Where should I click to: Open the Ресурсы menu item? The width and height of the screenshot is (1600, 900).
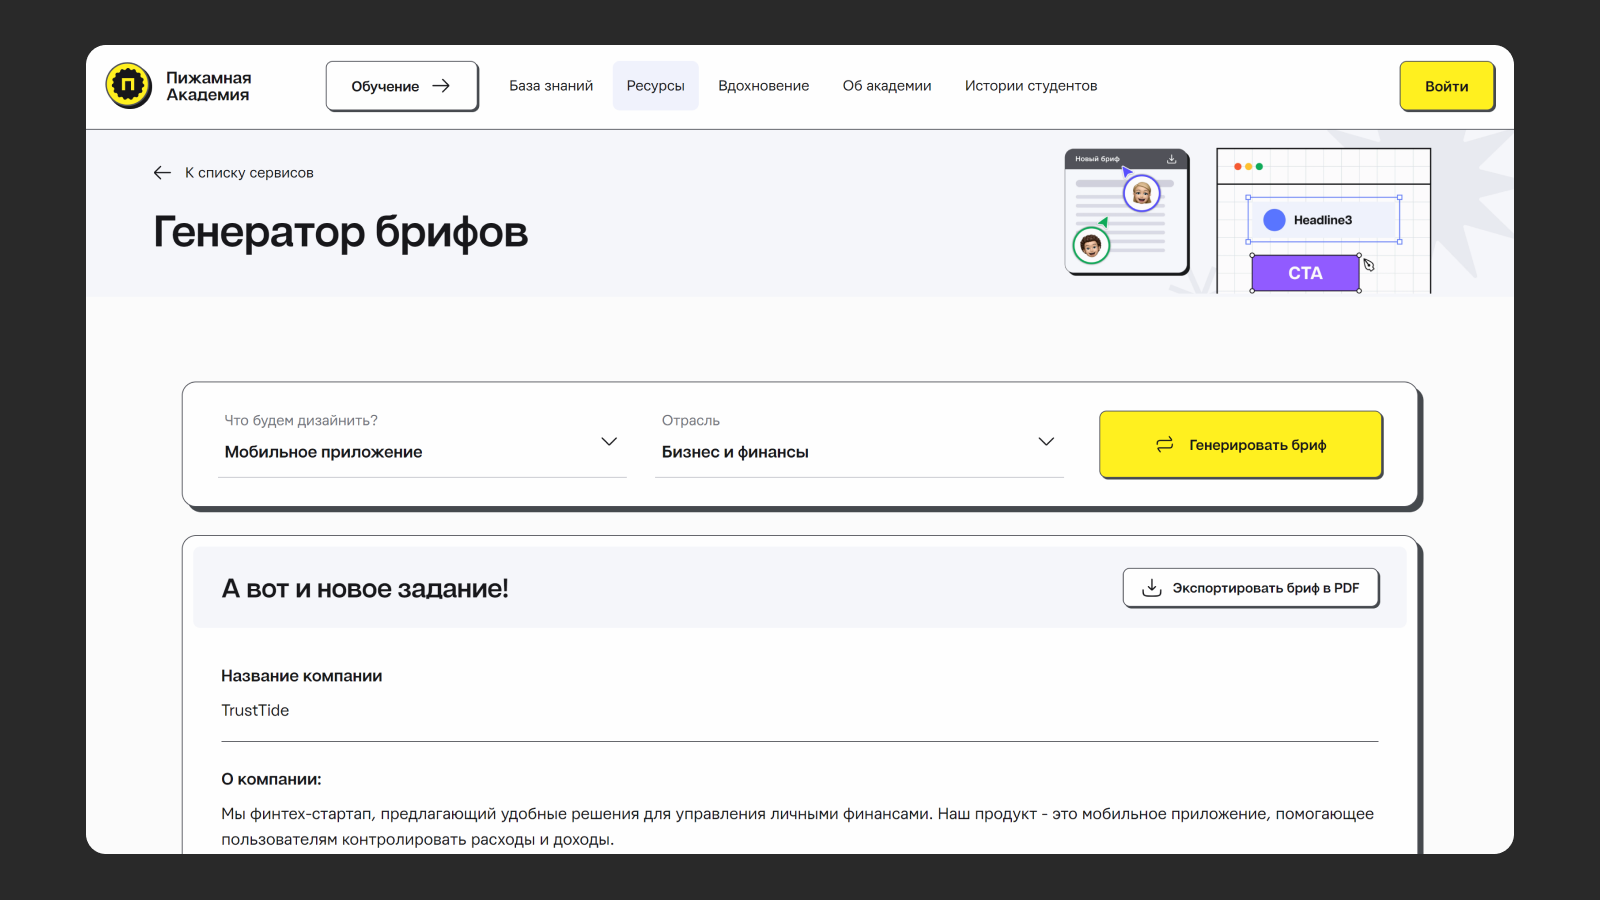655,85
